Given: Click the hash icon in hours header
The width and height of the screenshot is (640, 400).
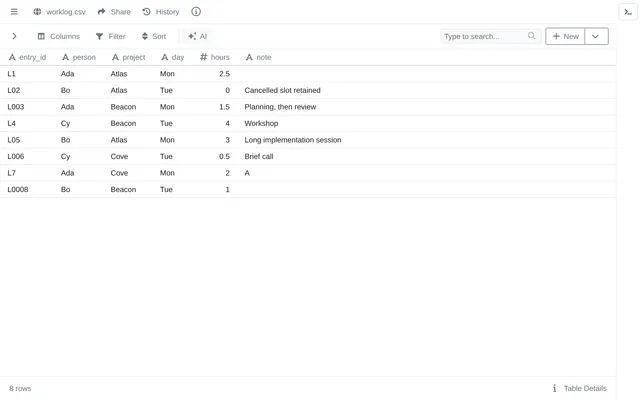Looking at the screenshot, I should 204,58.
